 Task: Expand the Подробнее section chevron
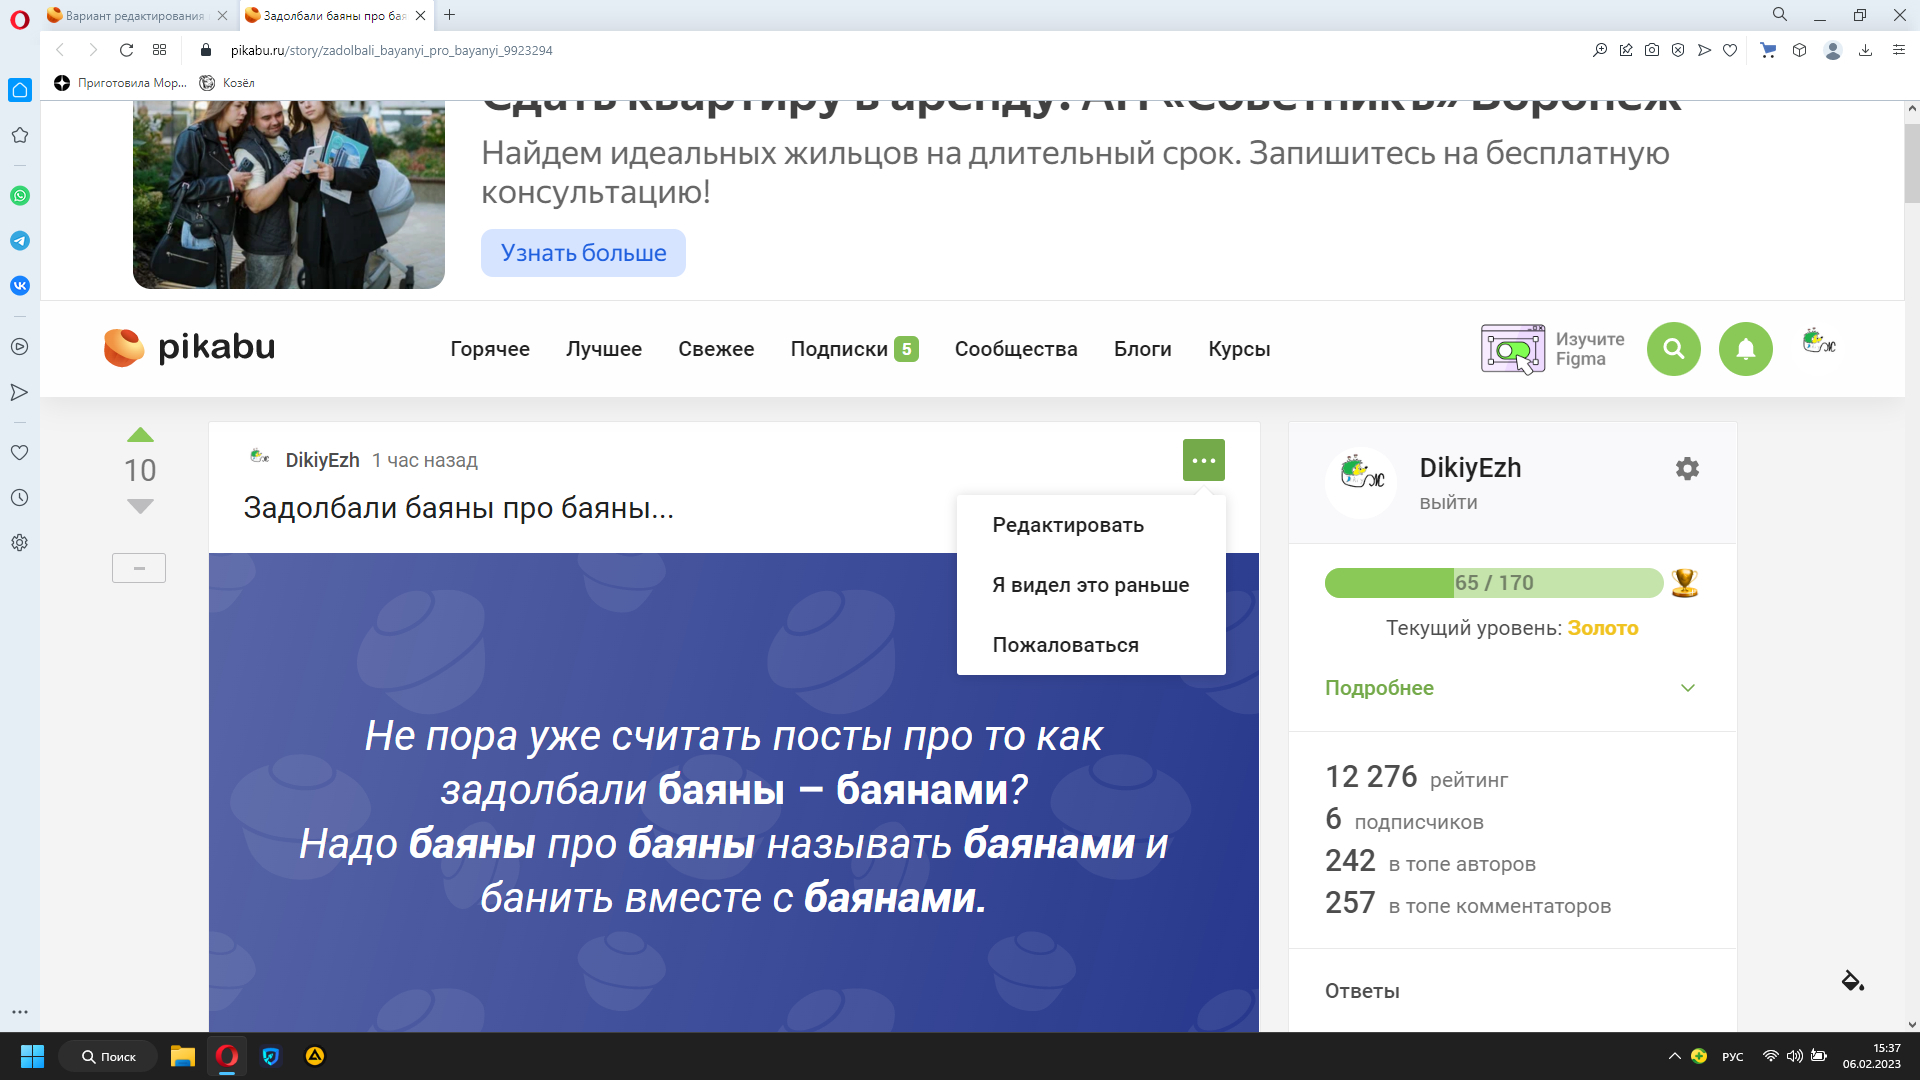pos(1687,688)
